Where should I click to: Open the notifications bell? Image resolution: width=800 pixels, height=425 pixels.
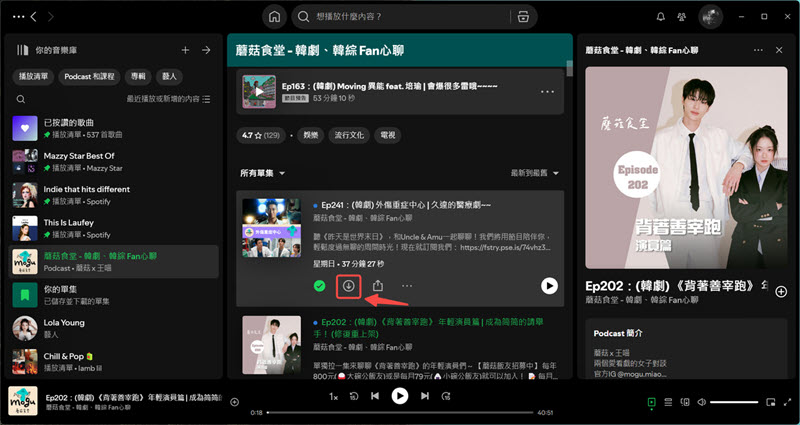(661, 17)
